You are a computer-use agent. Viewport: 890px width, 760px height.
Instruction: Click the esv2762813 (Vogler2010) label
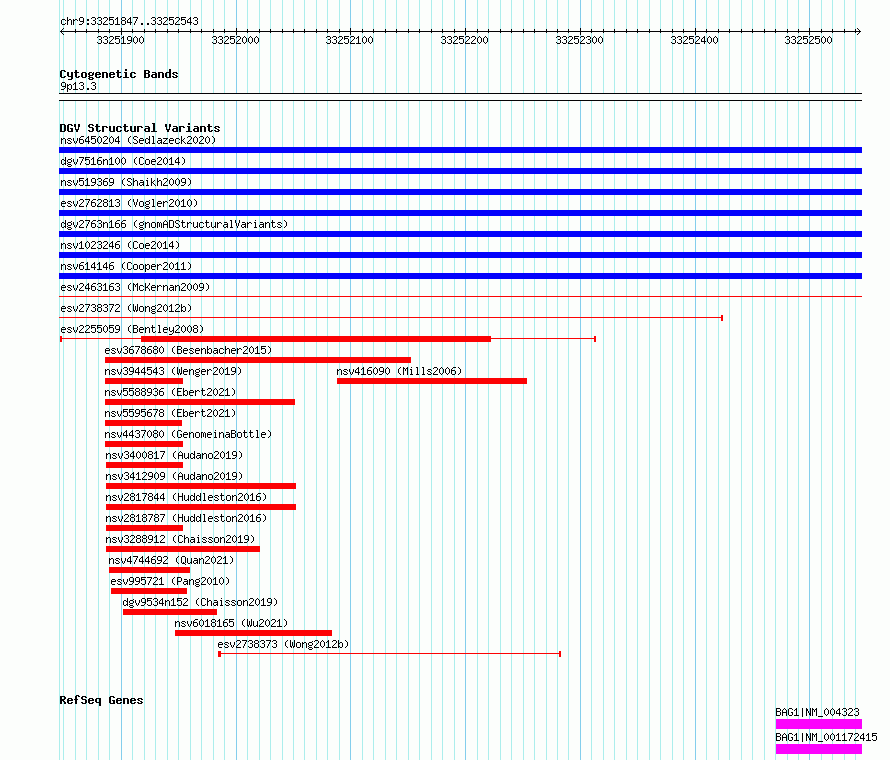[x=129, y=203]
